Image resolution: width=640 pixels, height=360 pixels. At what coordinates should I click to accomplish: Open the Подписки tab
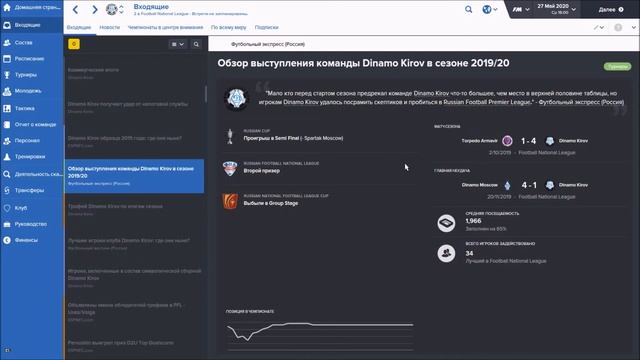pyautogui.click(x=267, y=27)
